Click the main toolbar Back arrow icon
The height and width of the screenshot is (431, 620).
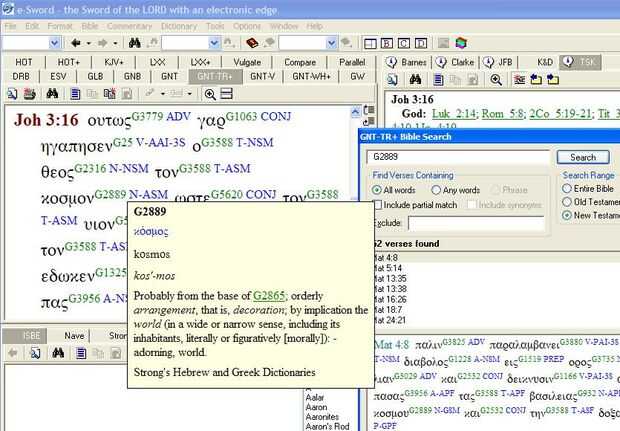click(x=76, y=43)
